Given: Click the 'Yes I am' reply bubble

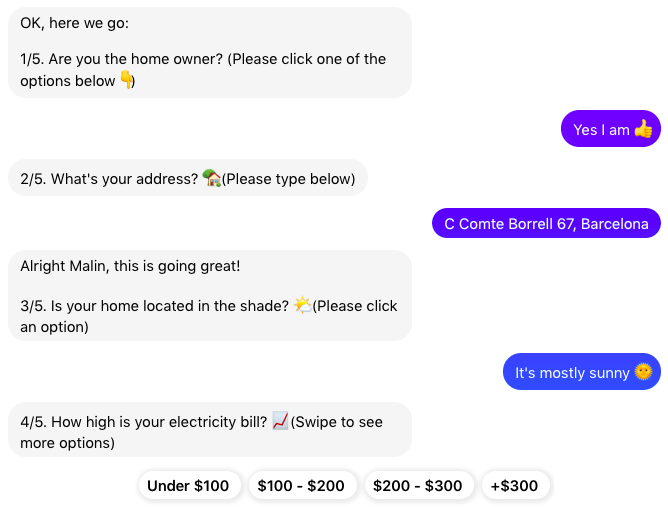Looking at the screenshot, I should tap(611, 129).
